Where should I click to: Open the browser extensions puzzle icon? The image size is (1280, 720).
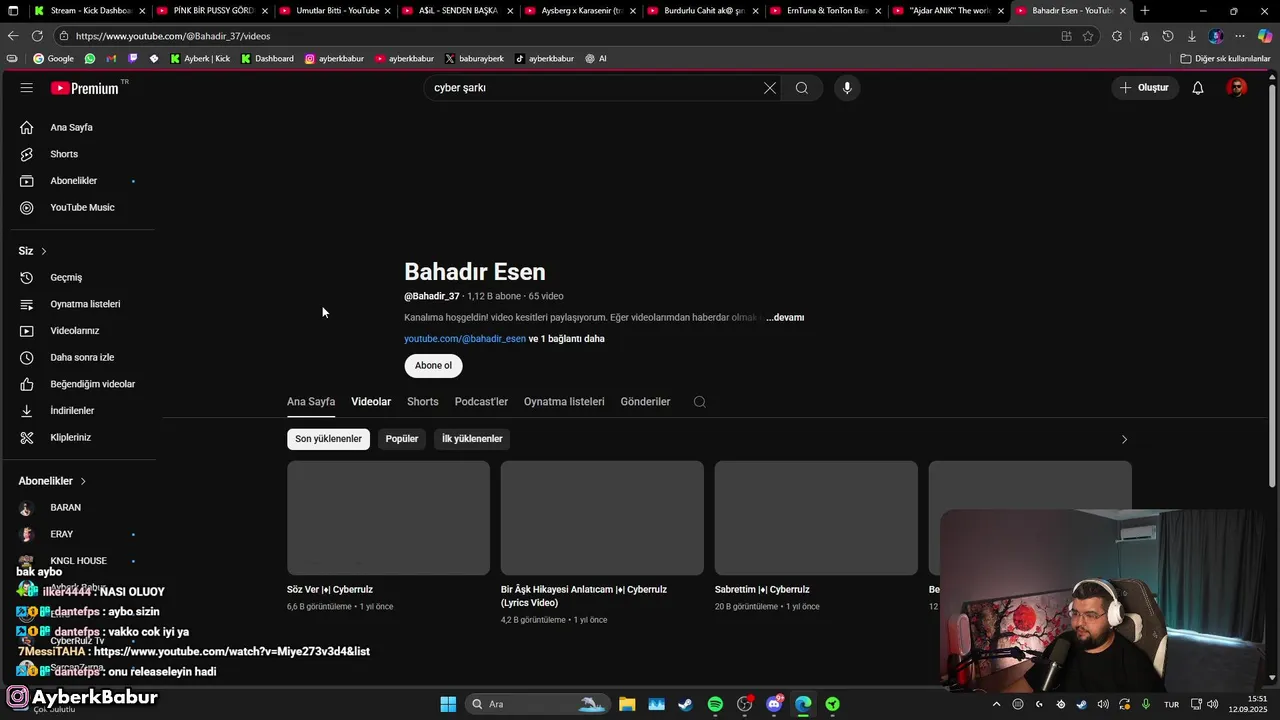[x=1117, y=36]
